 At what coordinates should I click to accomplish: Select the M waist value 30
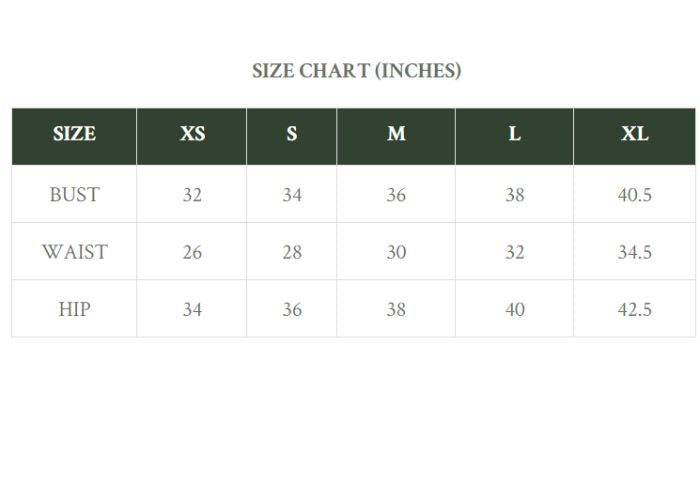pos(396,252)
